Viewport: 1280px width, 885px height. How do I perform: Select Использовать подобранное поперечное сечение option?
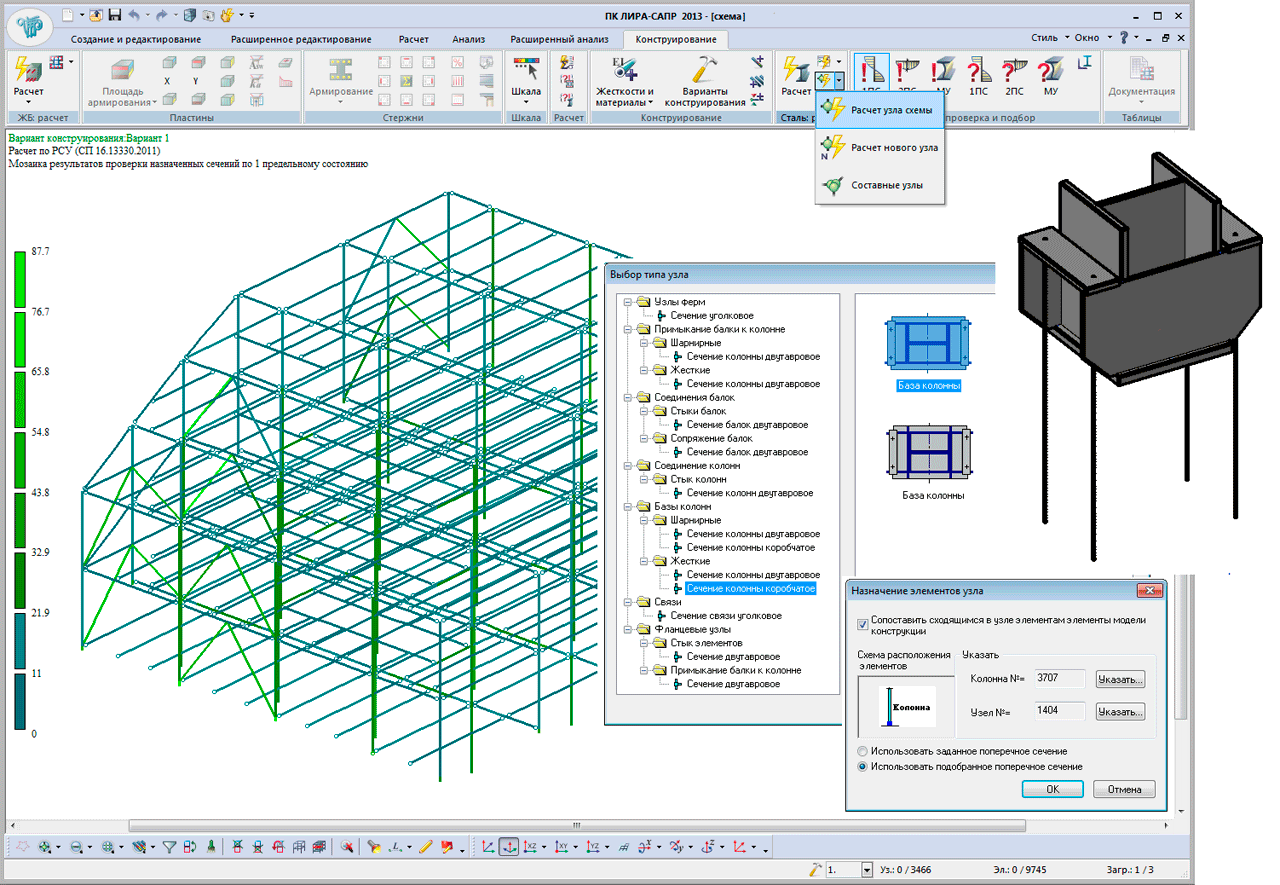coord(863,767)
